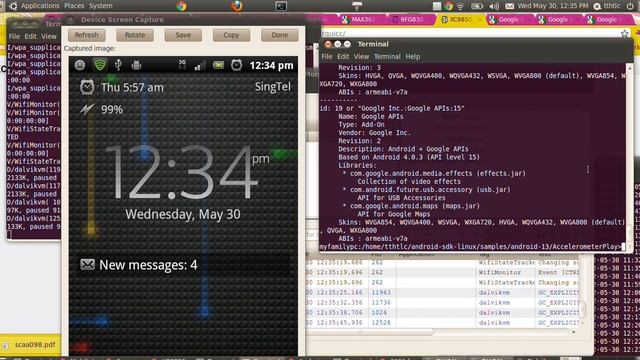Click 'Captured image:' label in Device Screen Capture
The height and width of the screenshot is (360, 640).
pyautogui.click(x=89, y=48)
